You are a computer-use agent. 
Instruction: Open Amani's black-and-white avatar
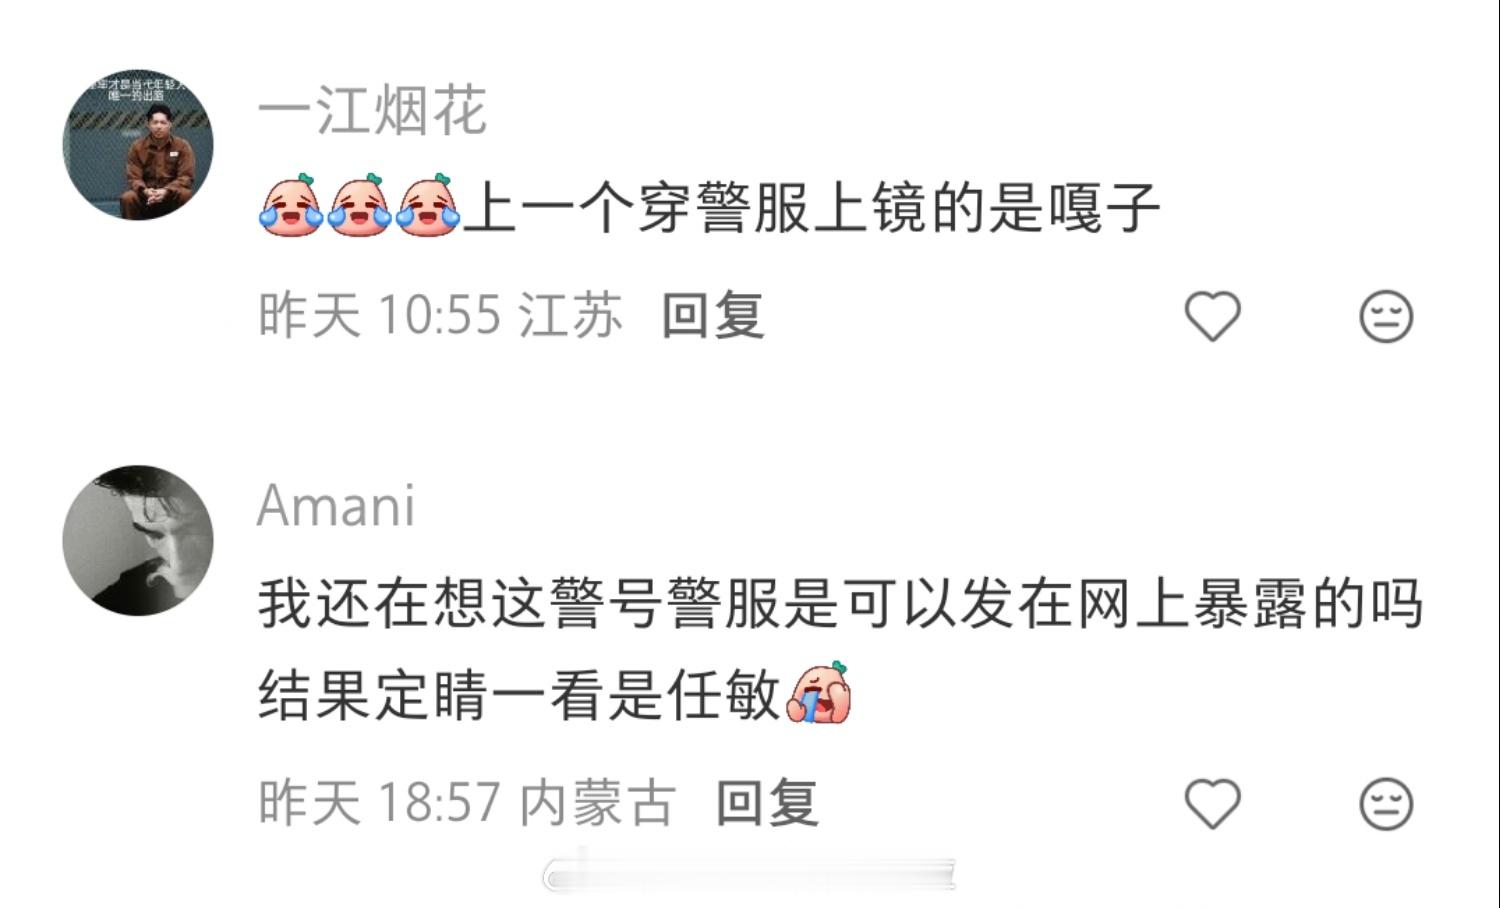[138, 540]
